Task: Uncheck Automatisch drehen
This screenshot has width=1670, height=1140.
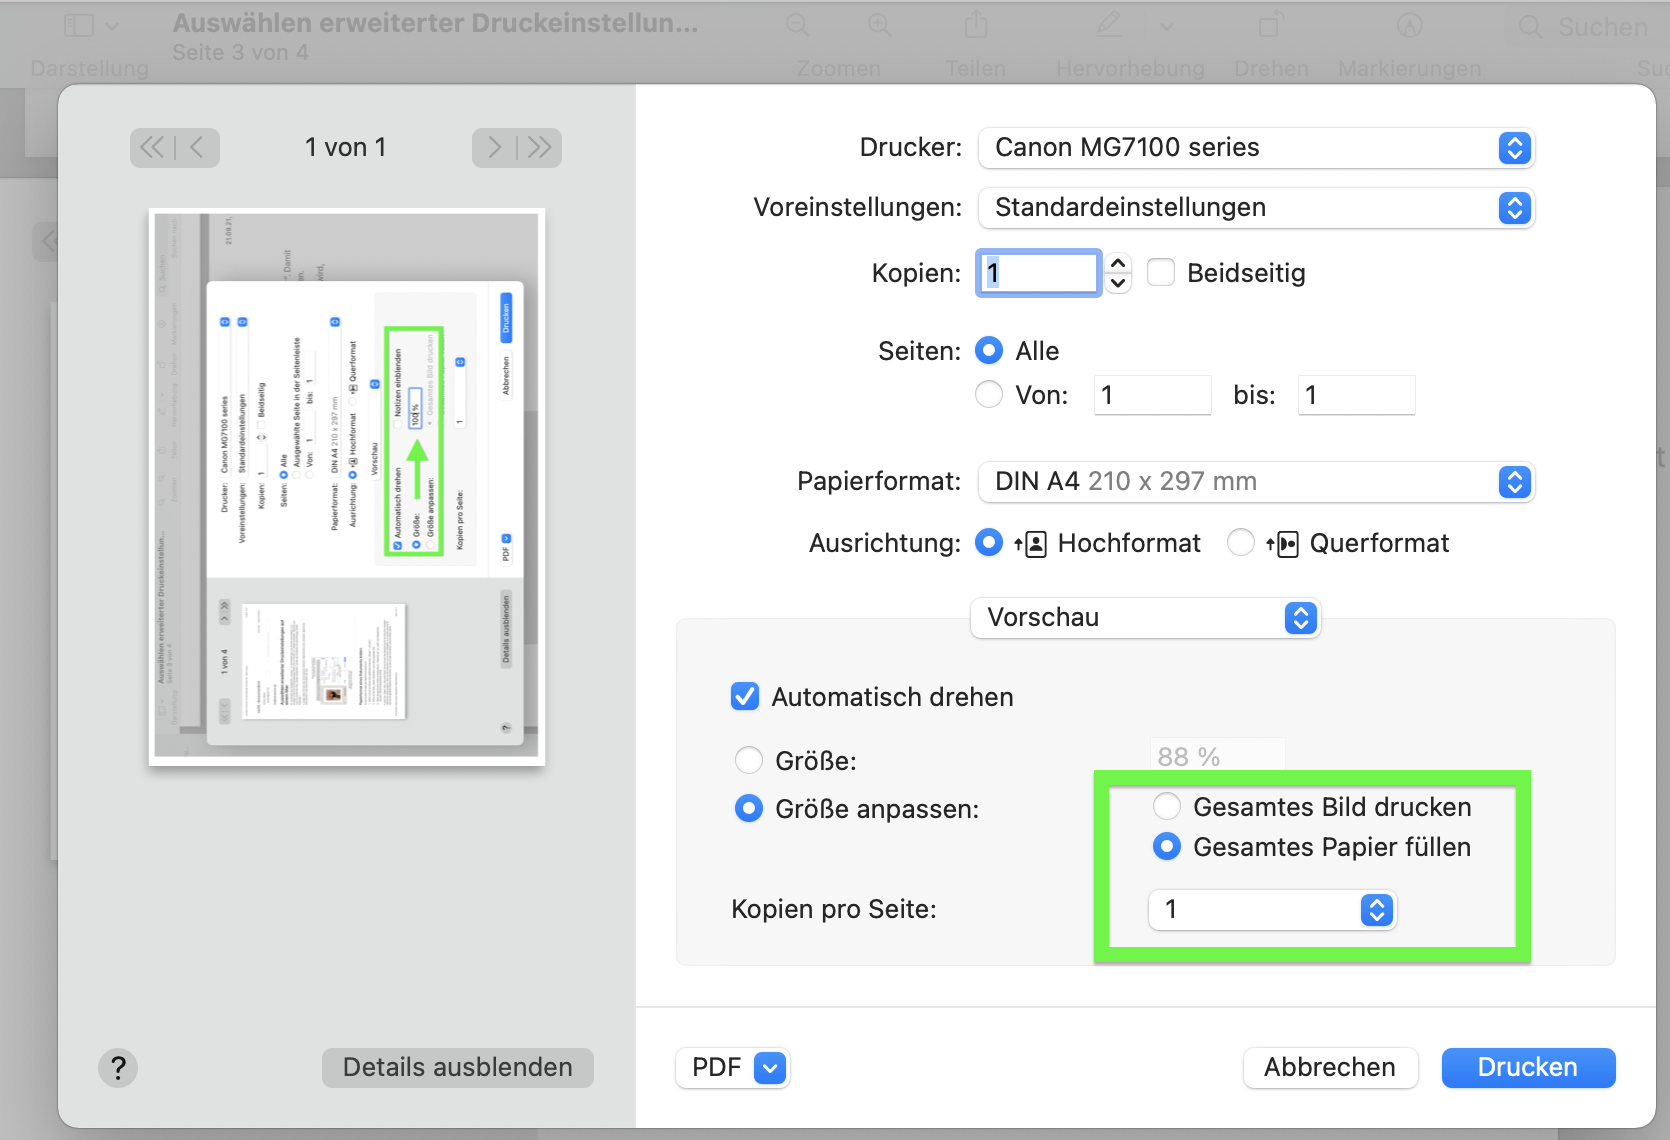Action: 745,697
